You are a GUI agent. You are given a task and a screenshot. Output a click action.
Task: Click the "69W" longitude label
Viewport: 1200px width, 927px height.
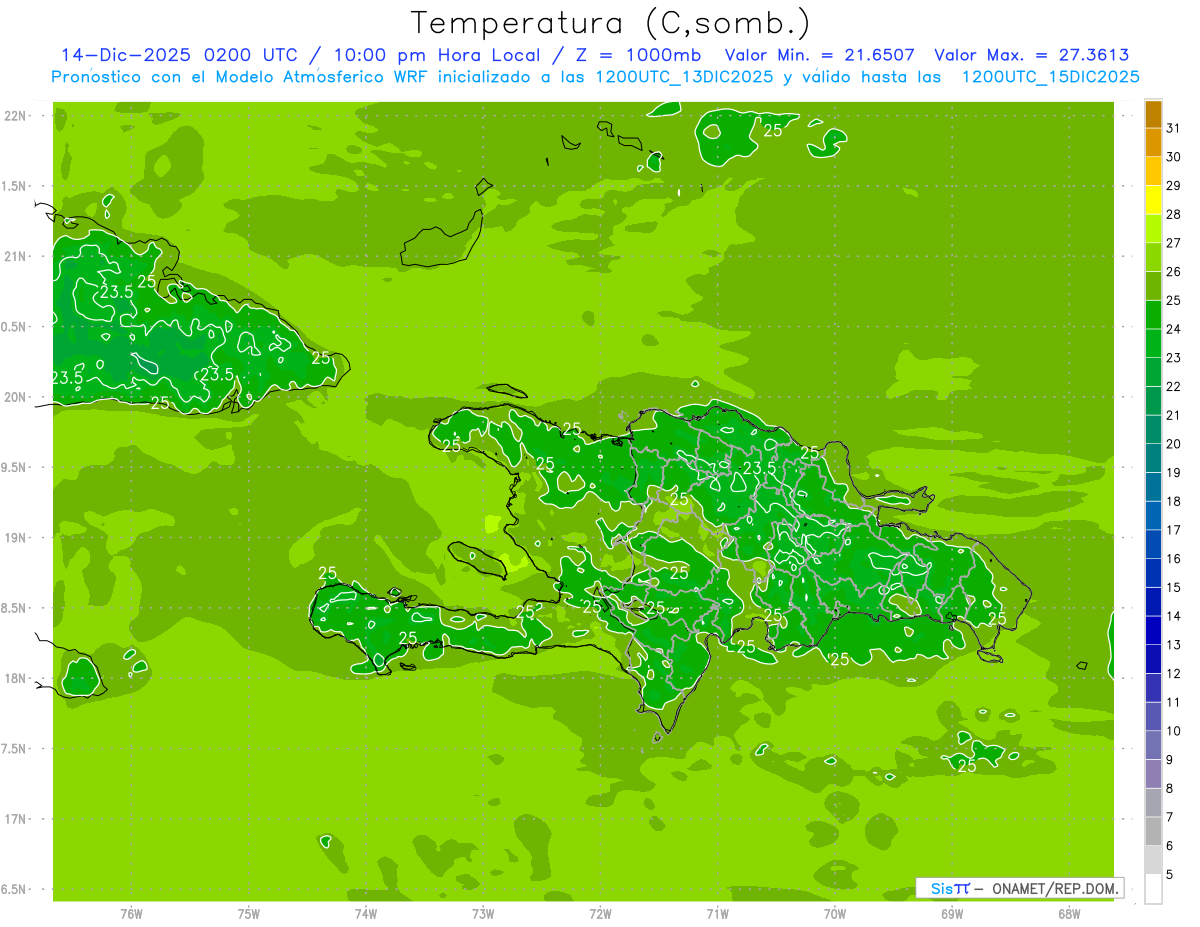point(952,913)
